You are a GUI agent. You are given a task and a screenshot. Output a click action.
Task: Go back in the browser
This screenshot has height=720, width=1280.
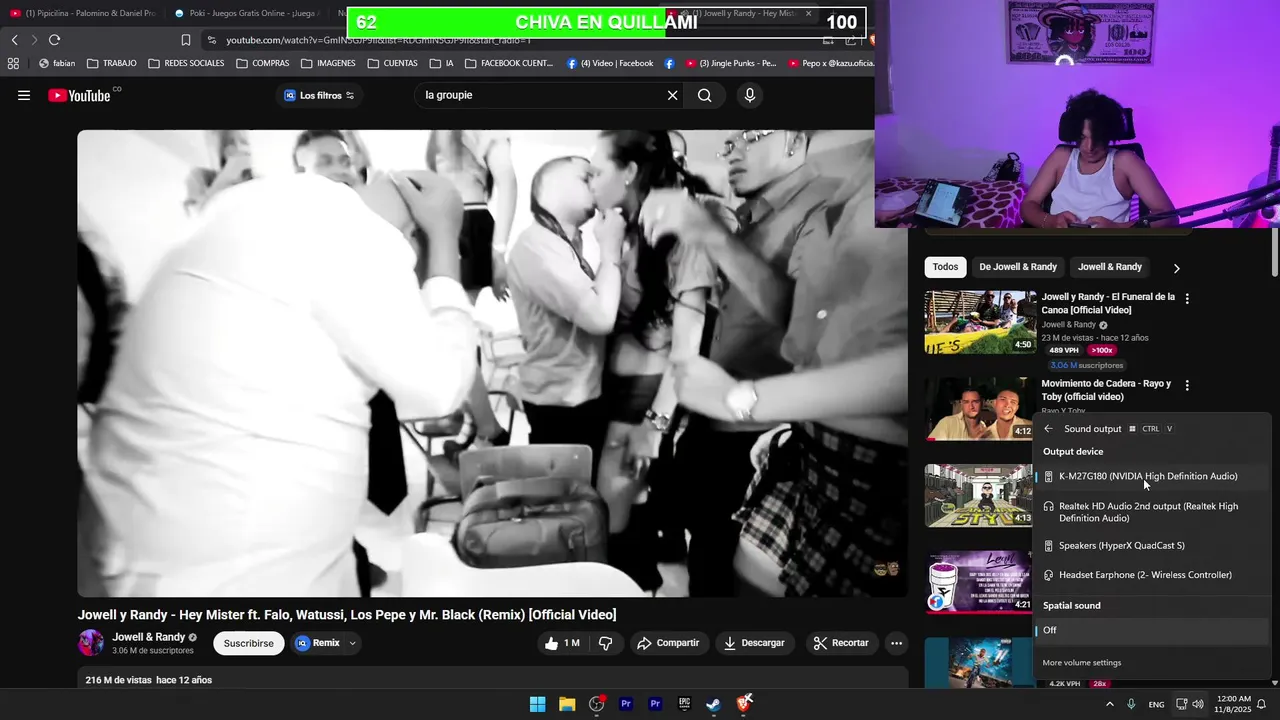14,40
